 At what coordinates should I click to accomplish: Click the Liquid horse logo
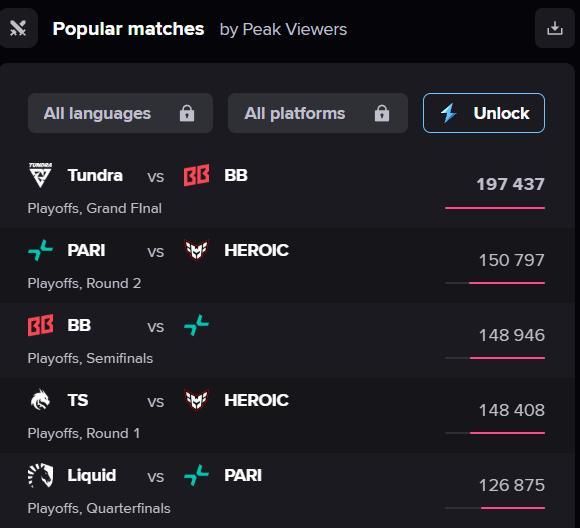coord(40,475)
